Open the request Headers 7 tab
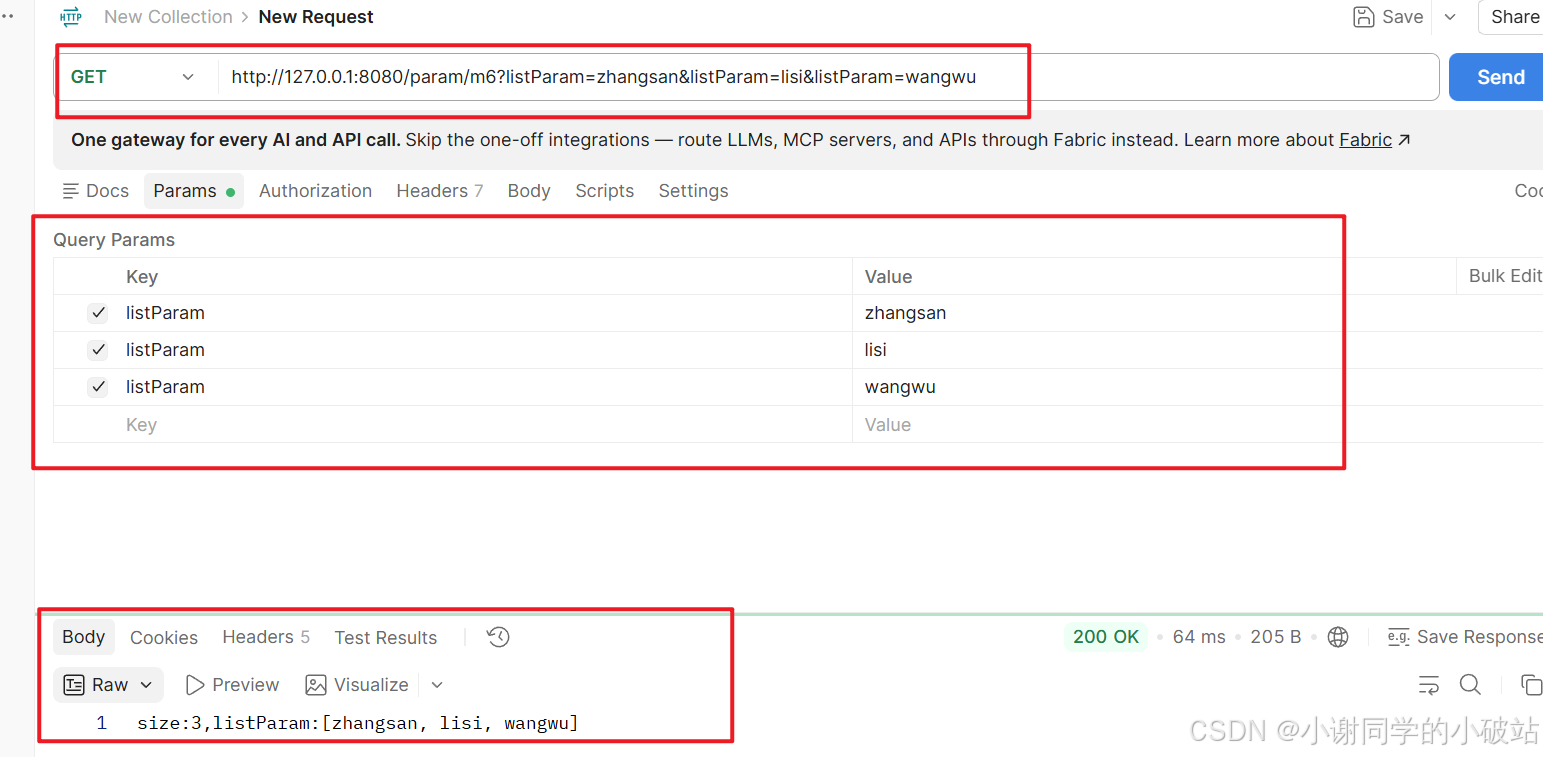The image size is (1543, 757). click(x=440, y=191)
